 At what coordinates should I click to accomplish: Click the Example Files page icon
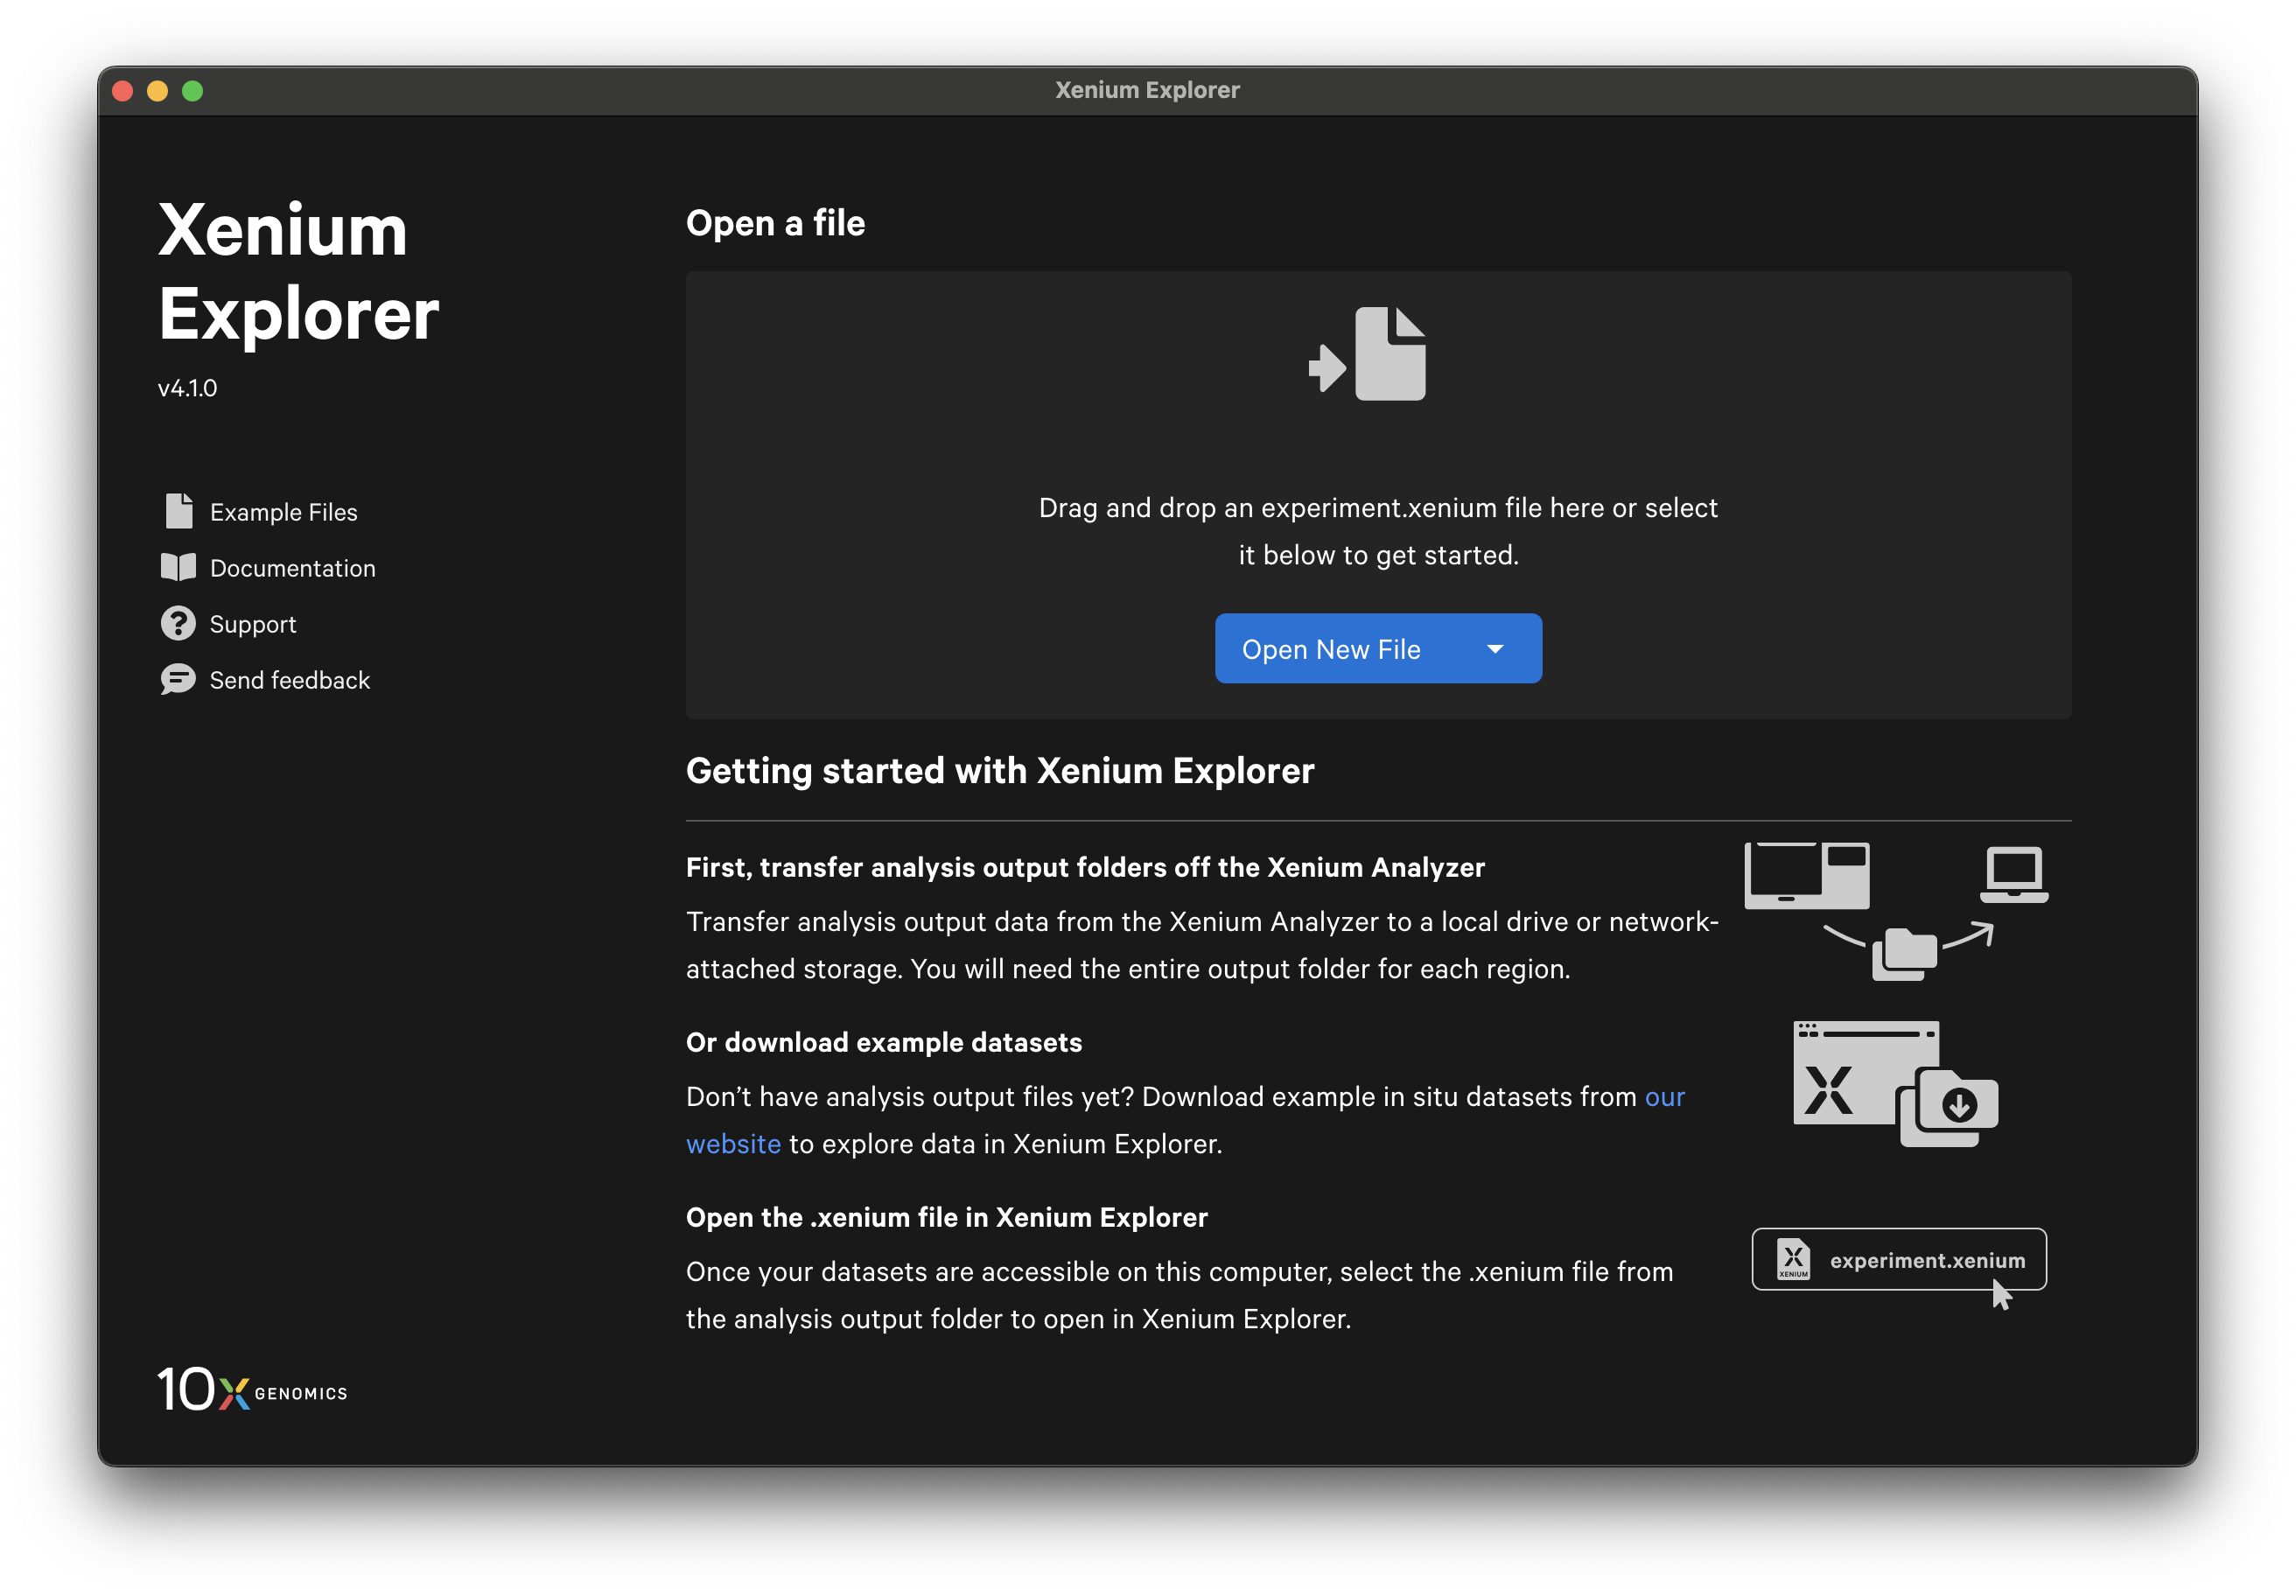click(x=179, y=511)
